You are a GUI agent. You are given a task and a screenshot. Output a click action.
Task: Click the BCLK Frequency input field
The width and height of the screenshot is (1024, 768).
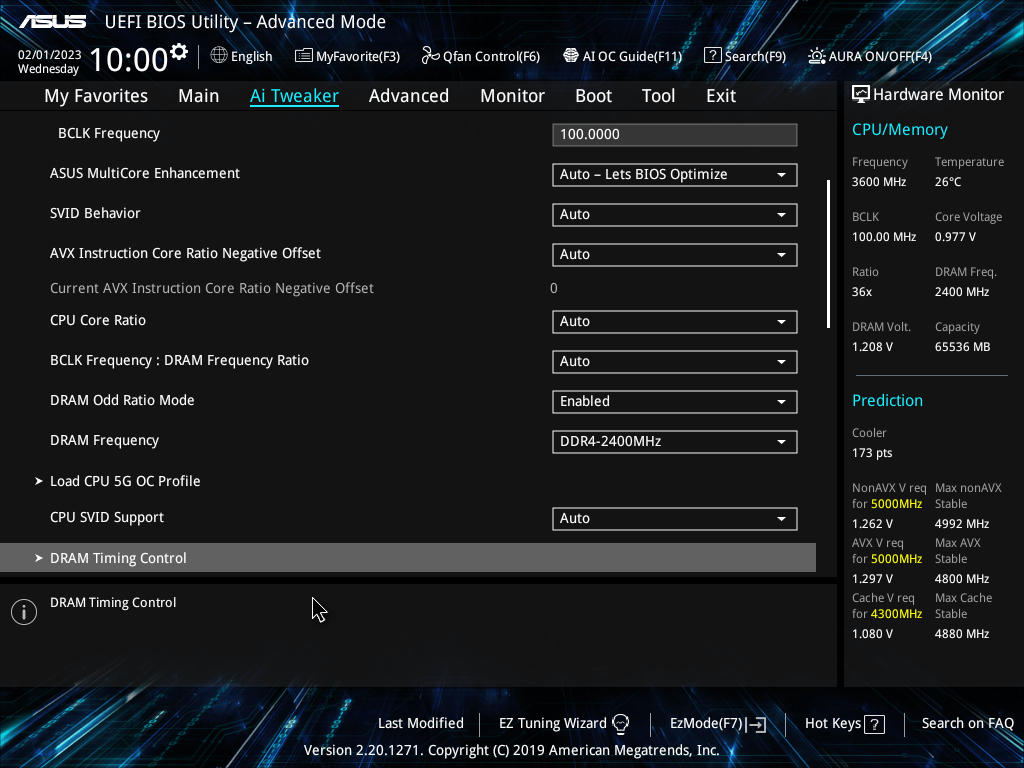(675, 135)
